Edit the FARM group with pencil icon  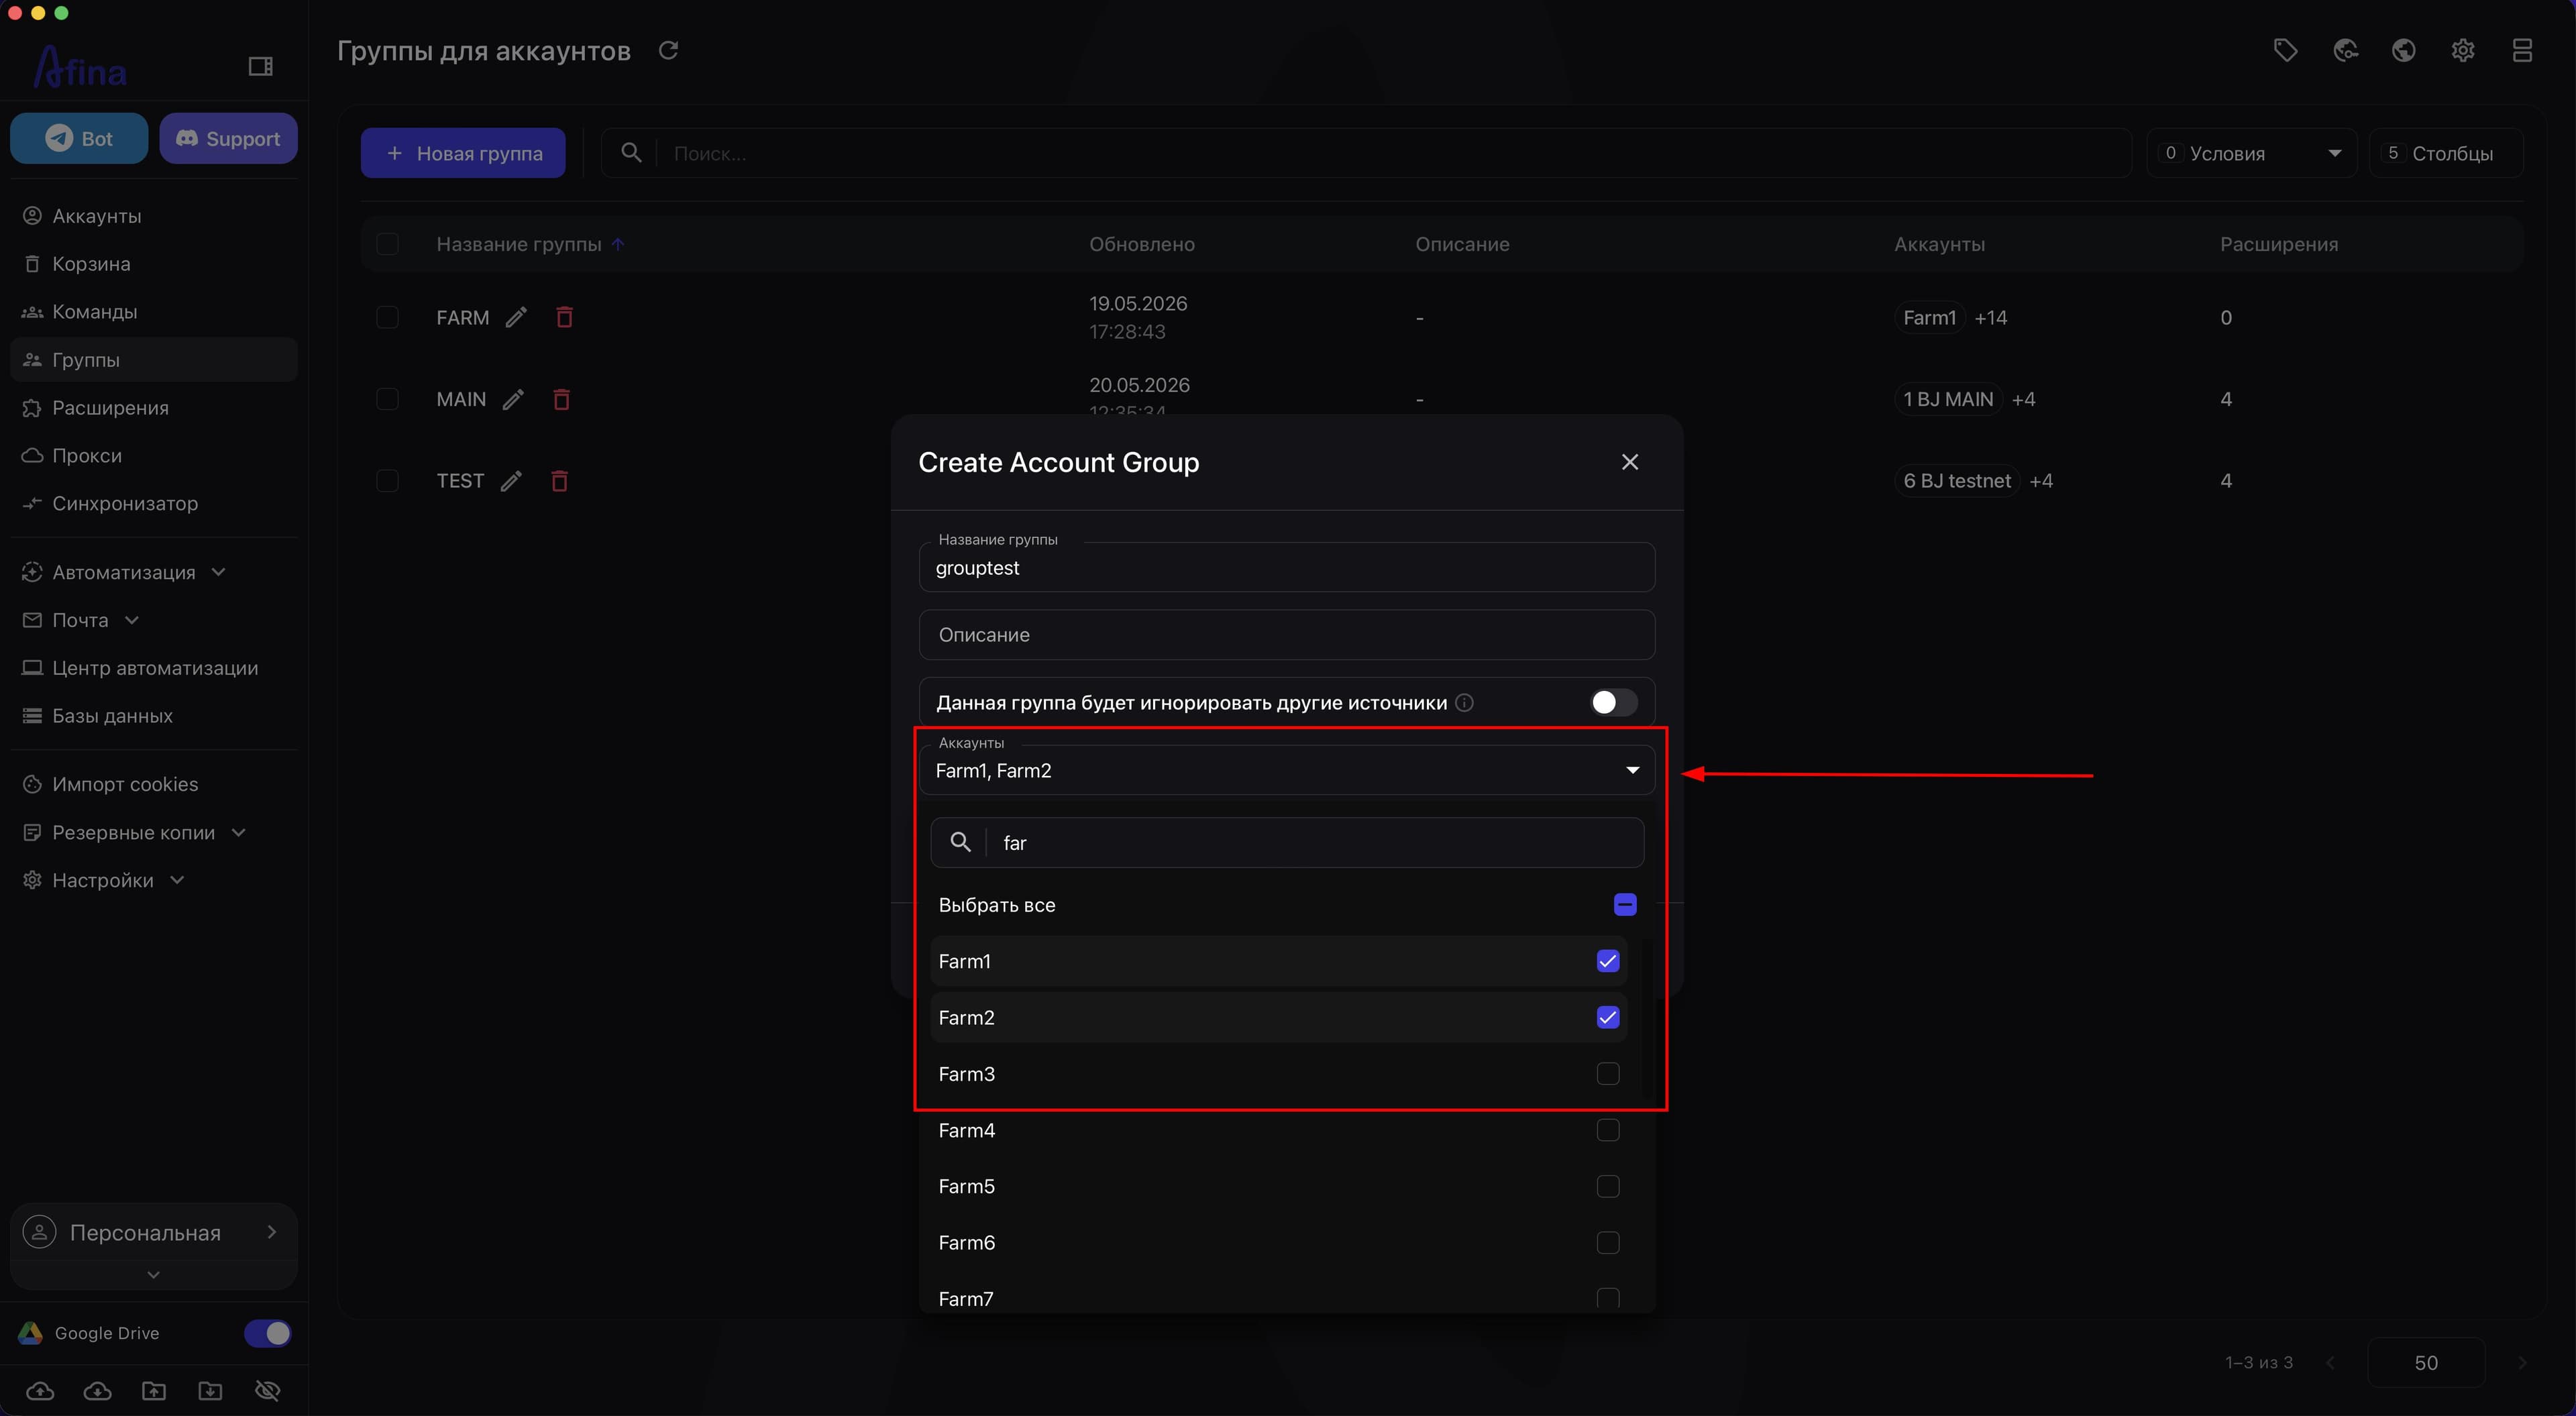click(516, 317)
